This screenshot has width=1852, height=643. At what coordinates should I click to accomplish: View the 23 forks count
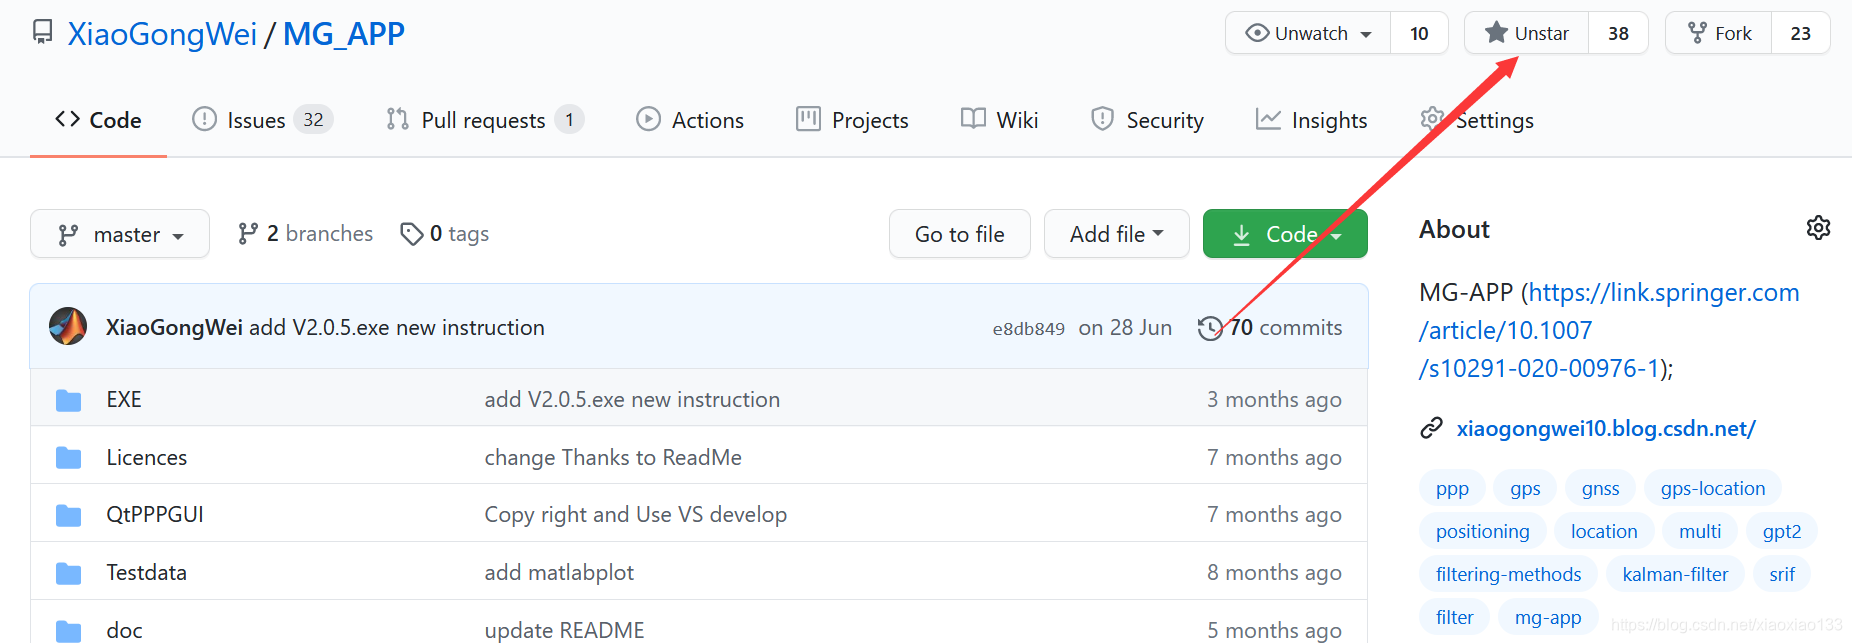coord(1801,33)
